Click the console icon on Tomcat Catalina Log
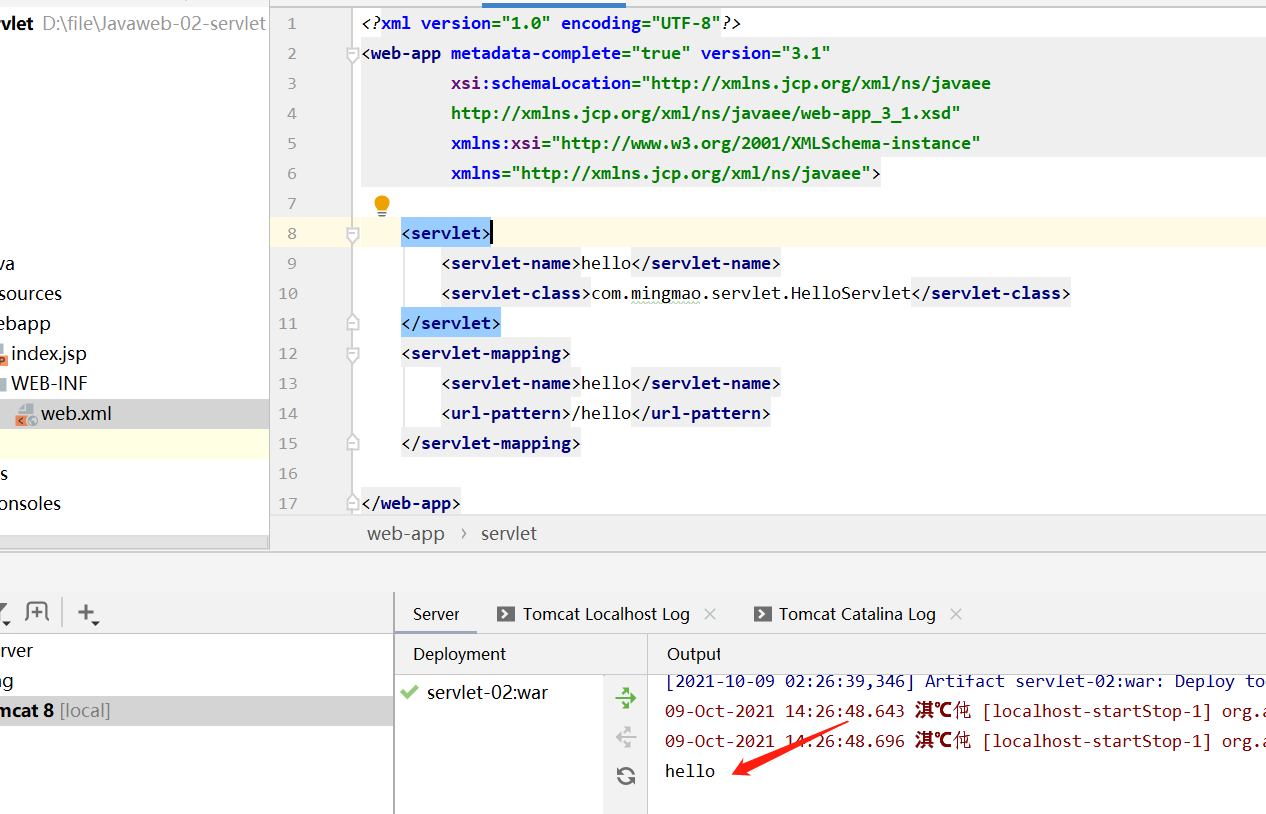 click(x=763, y=614)
